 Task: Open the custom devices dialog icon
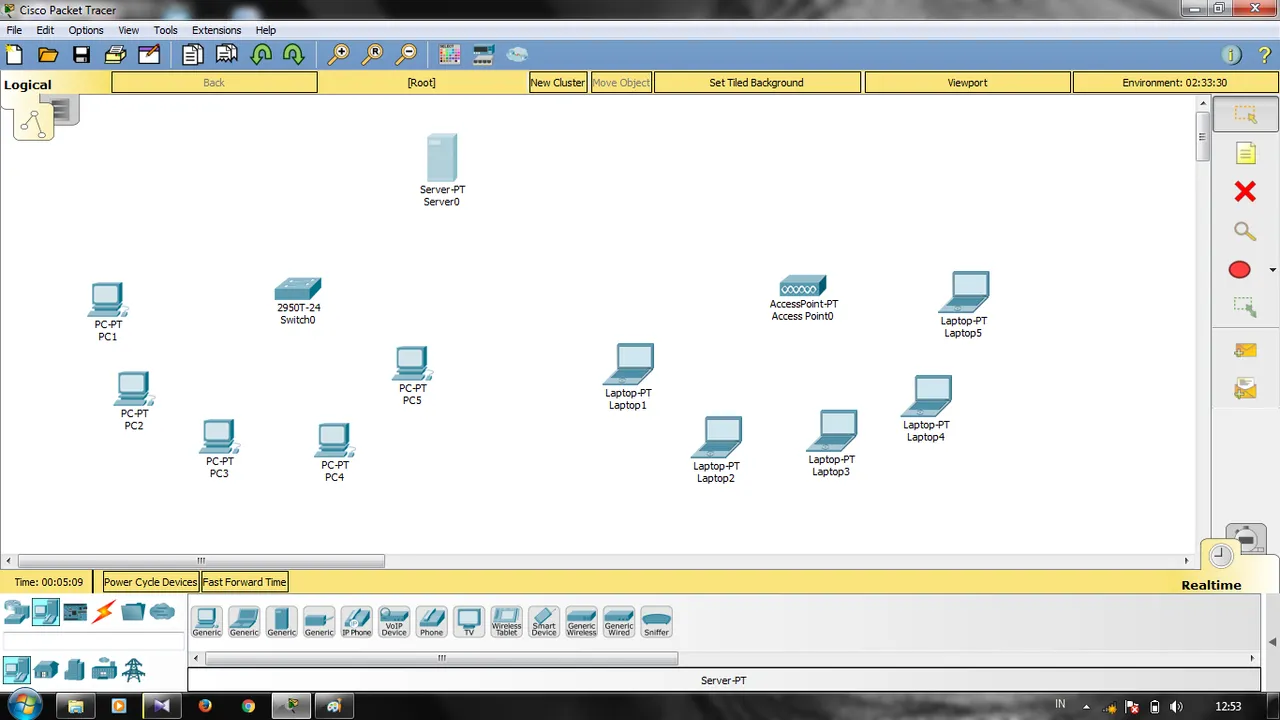(x=483, y=55)
